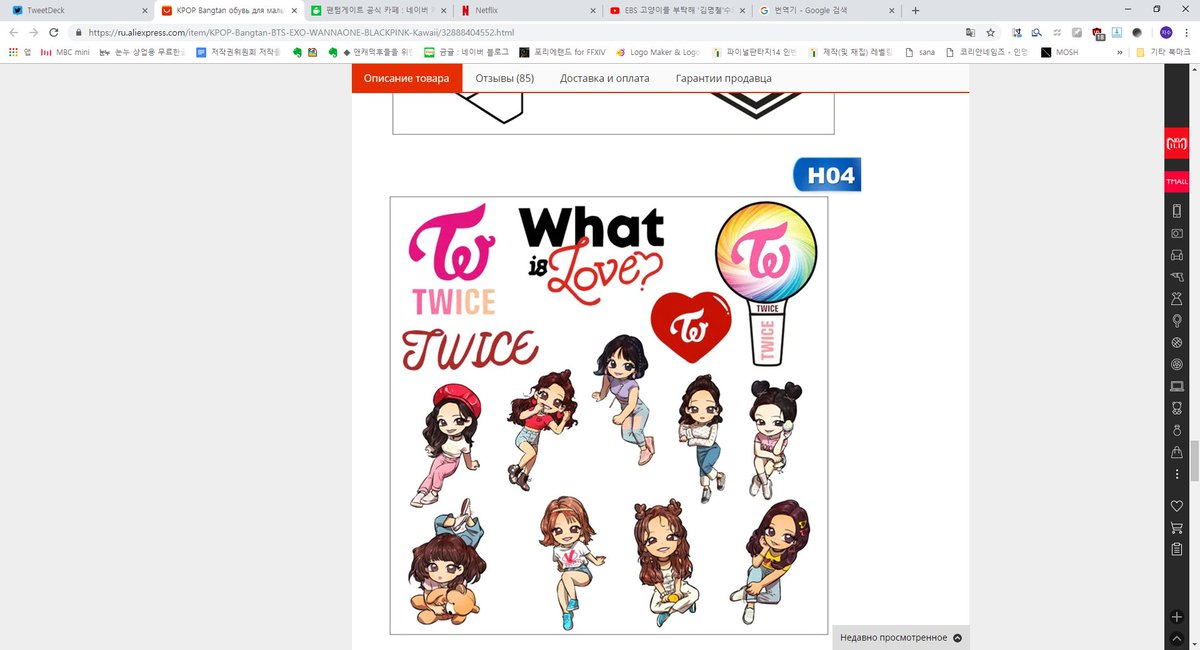Click the magnifier search extension icon
Image resolution: width=1200 pixels, height=650 pixels.
tap(1037, 32)
